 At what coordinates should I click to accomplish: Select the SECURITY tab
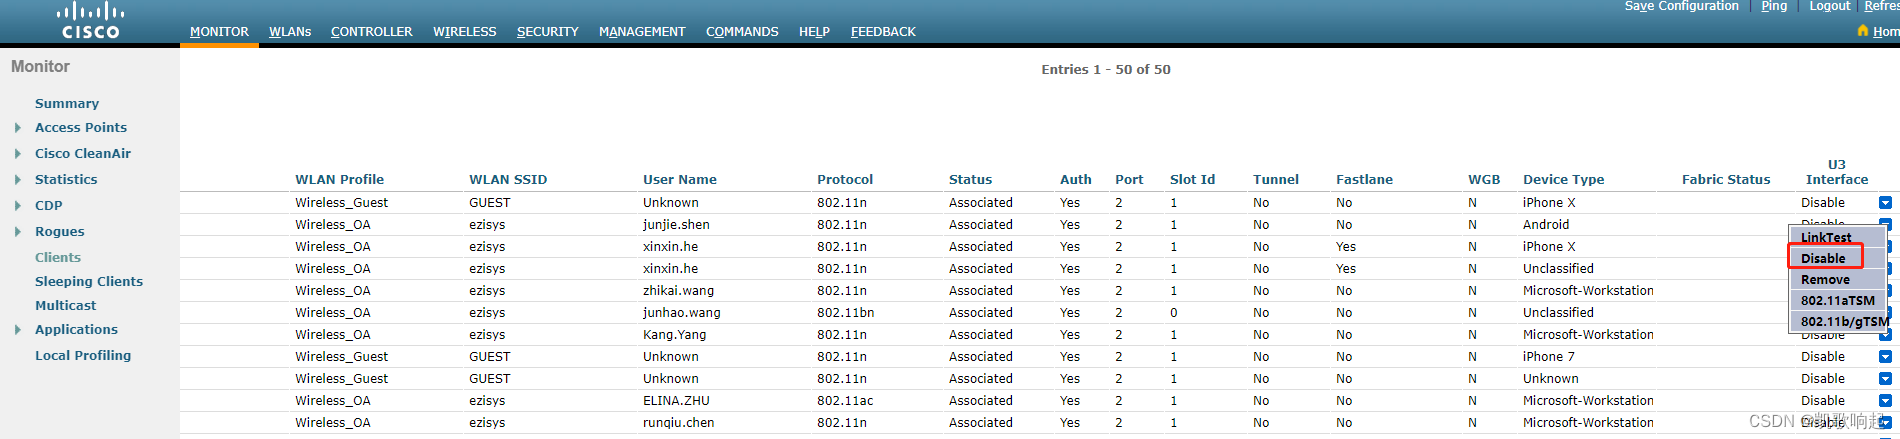coord(548,32)
